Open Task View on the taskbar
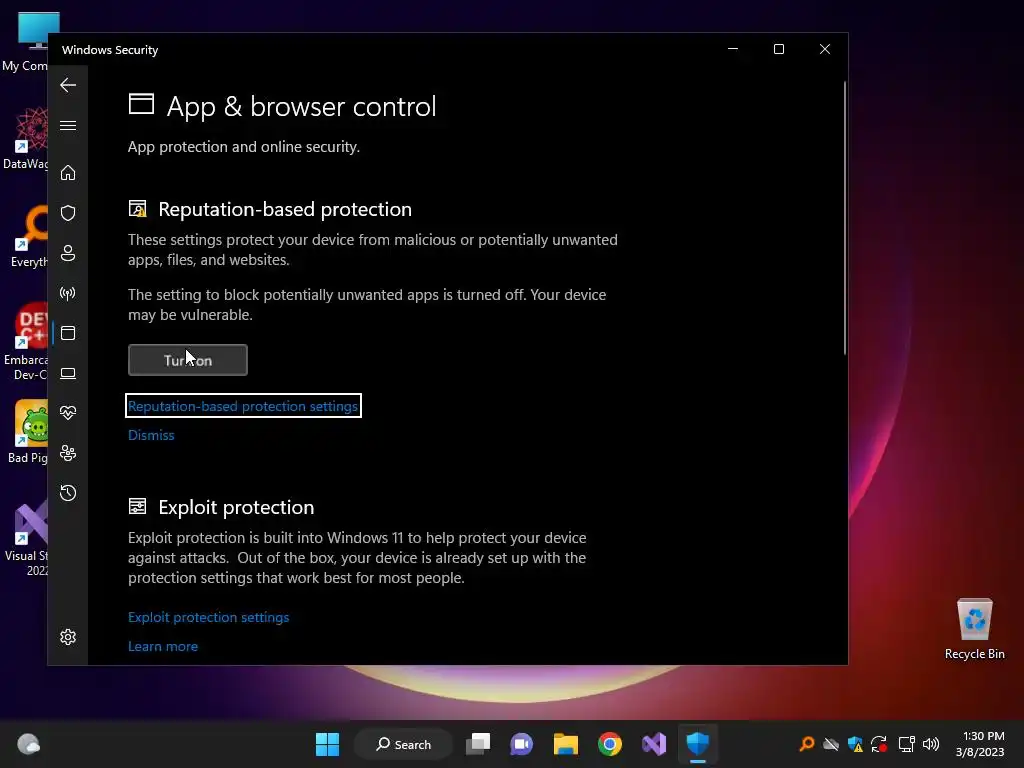The height and width of the screenshot is (768, 1024). (478, 744)
